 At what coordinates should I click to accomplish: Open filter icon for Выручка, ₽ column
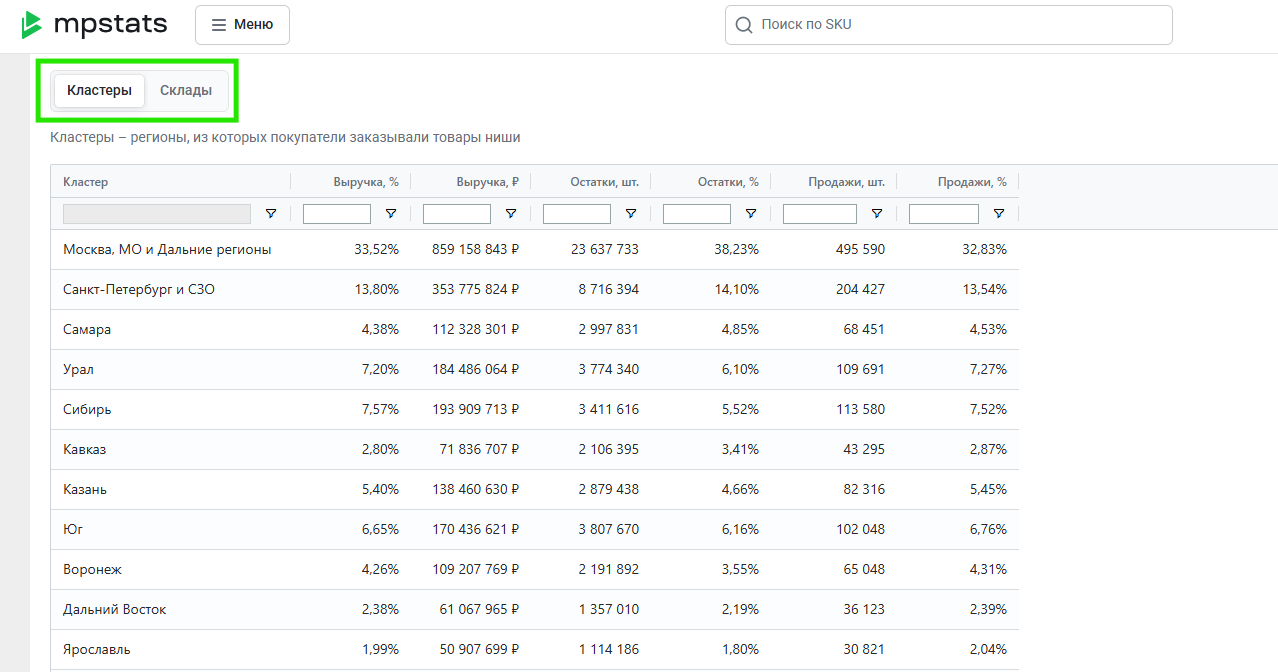tap(511, 214)
